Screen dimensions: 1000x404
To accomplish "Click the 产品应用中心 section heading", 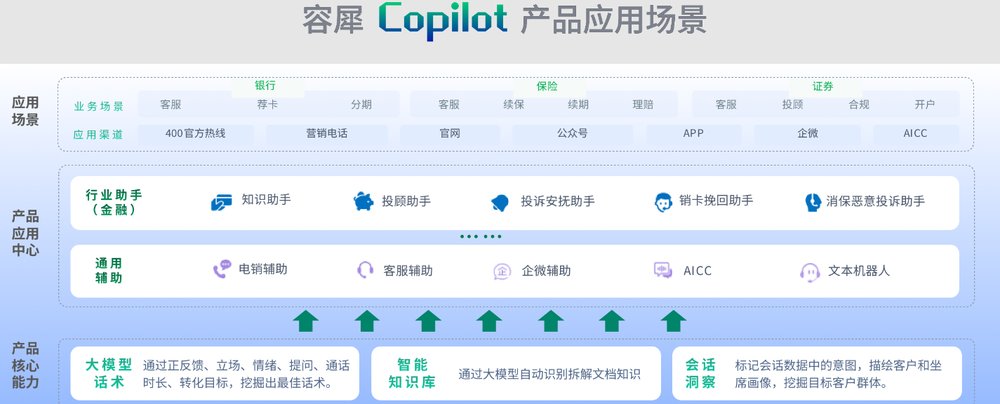I will point(26,233).
